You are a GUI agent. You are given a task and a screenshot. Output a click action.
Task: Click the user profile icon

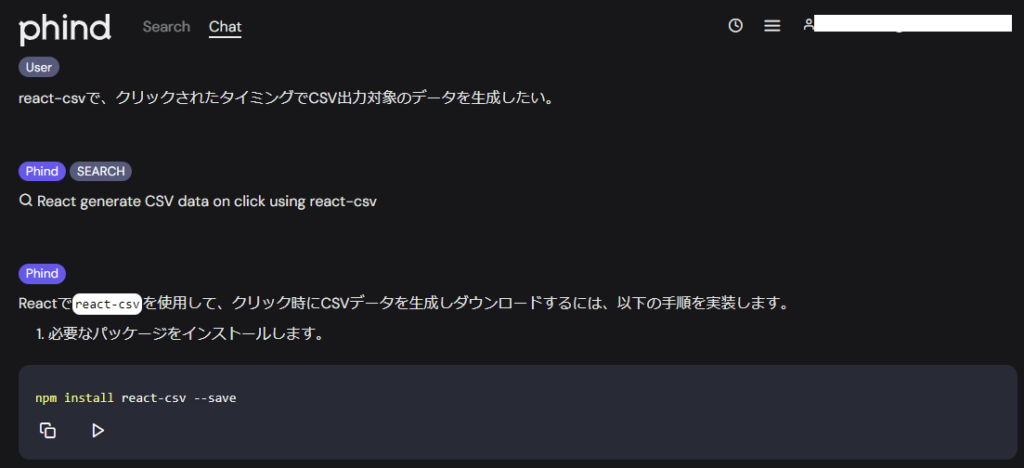tap(808, 25)
